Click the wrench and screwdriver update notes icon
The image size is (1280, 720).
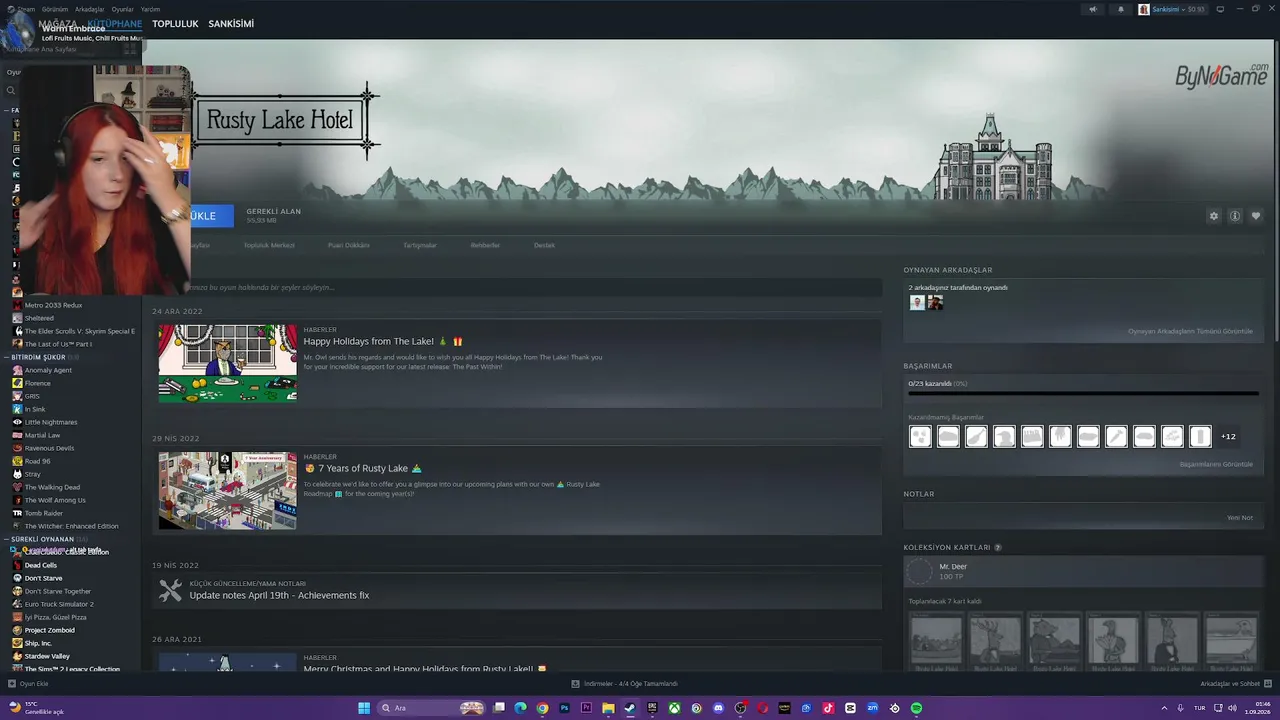[x=171, y=591]
